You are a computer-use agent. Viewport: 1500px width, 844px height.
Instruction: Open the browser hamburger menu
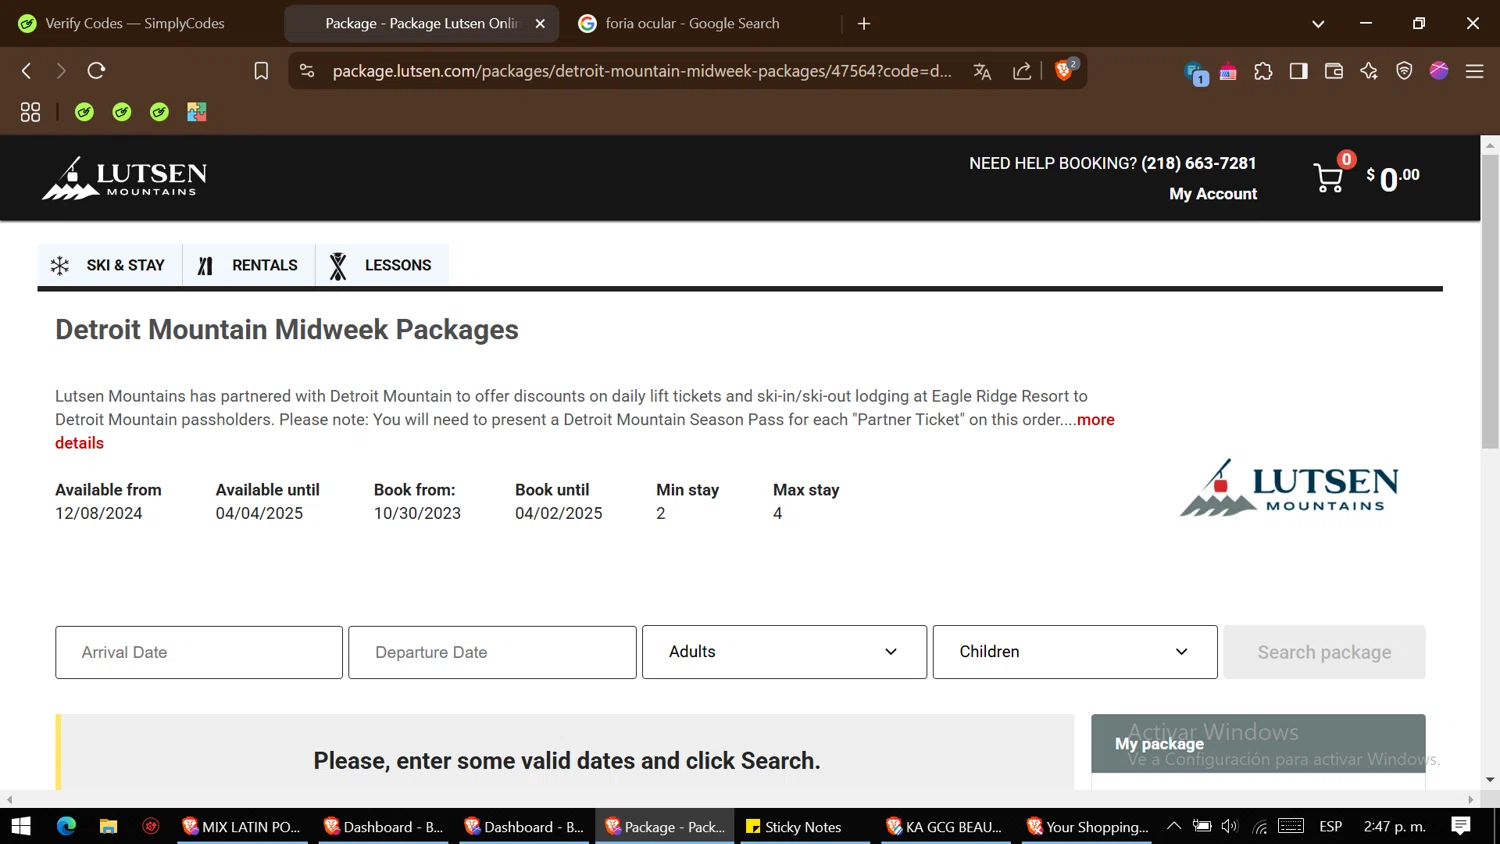(1474, 71)
